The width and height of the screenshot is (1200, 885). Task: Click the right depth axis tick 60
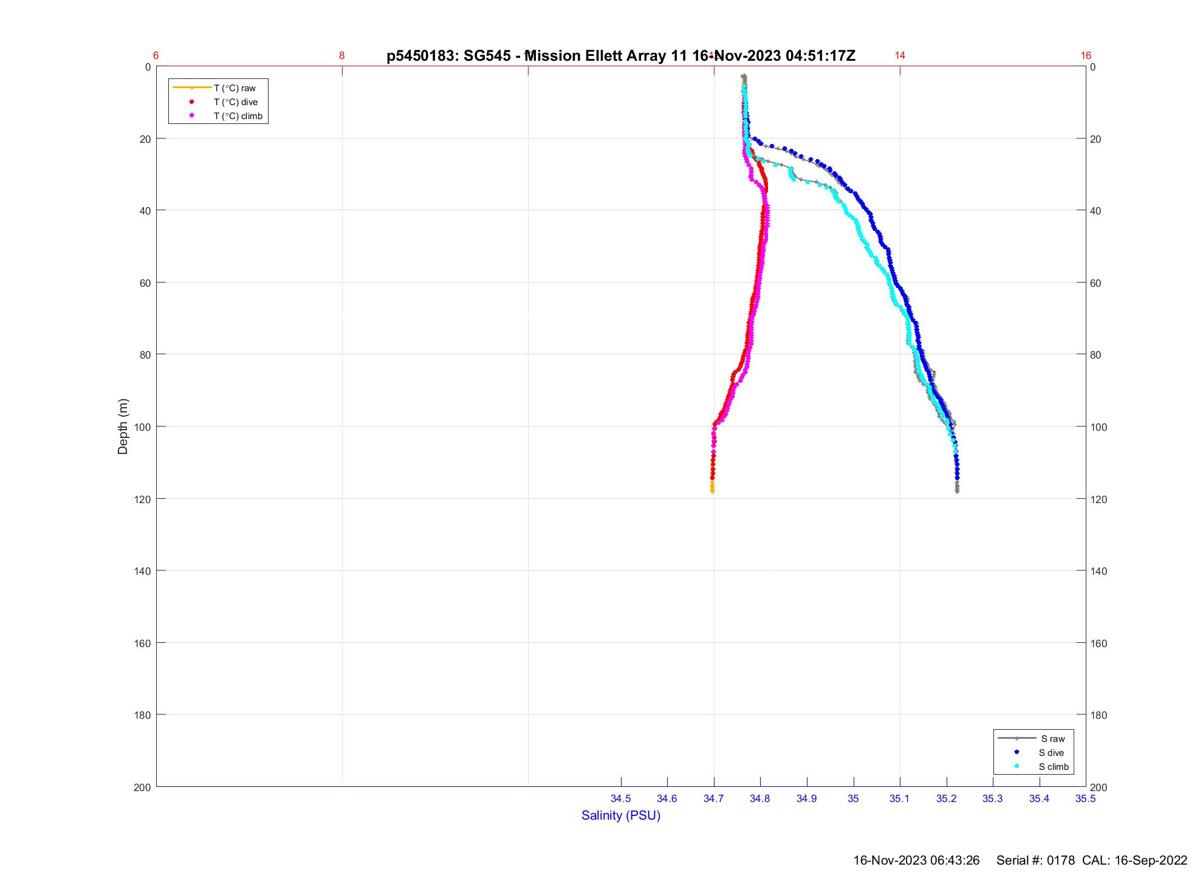1098,283
